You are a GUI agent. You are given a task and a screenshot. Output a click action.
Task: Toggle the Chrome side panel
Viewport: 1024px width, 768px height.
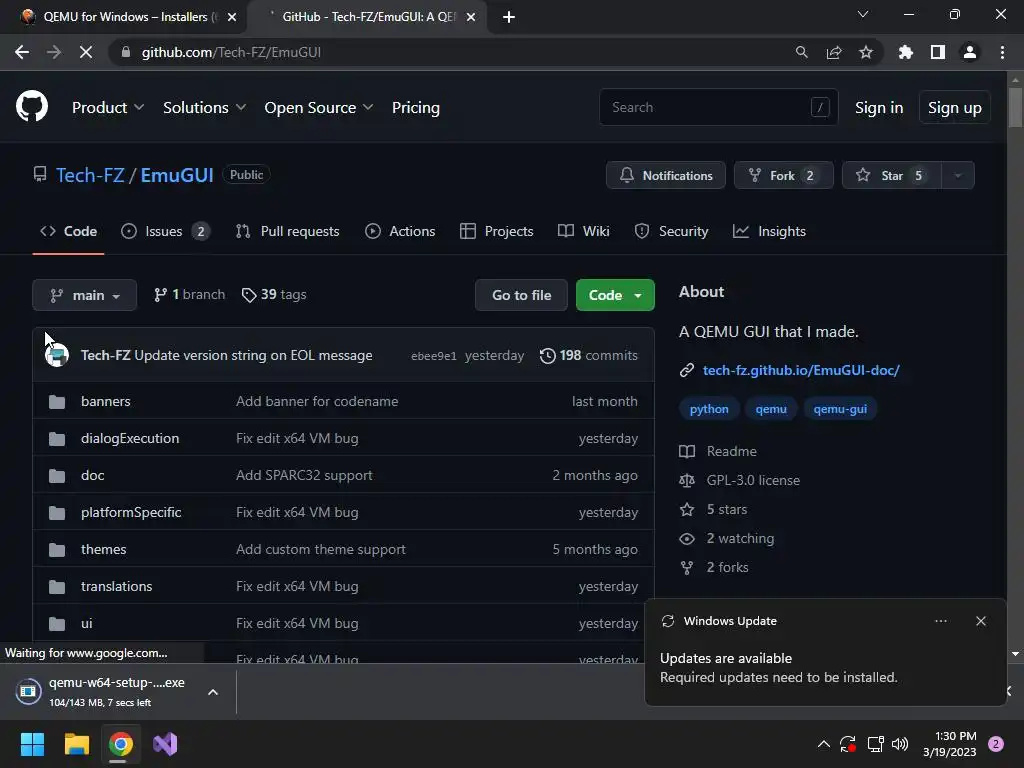[x=938, y=52]
